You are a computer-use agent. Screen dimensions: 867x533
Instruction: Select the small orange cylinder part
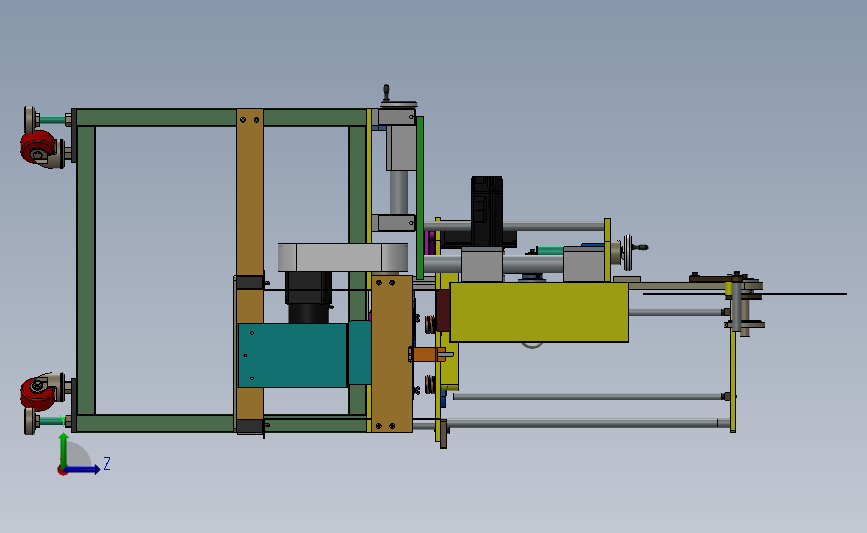pyautogui.click(x=429, y=354)
